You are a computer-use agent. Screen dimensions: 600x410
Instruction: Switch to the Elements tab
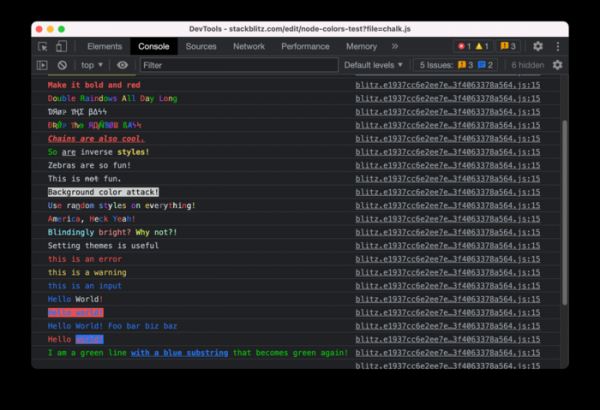coord(105,46)
